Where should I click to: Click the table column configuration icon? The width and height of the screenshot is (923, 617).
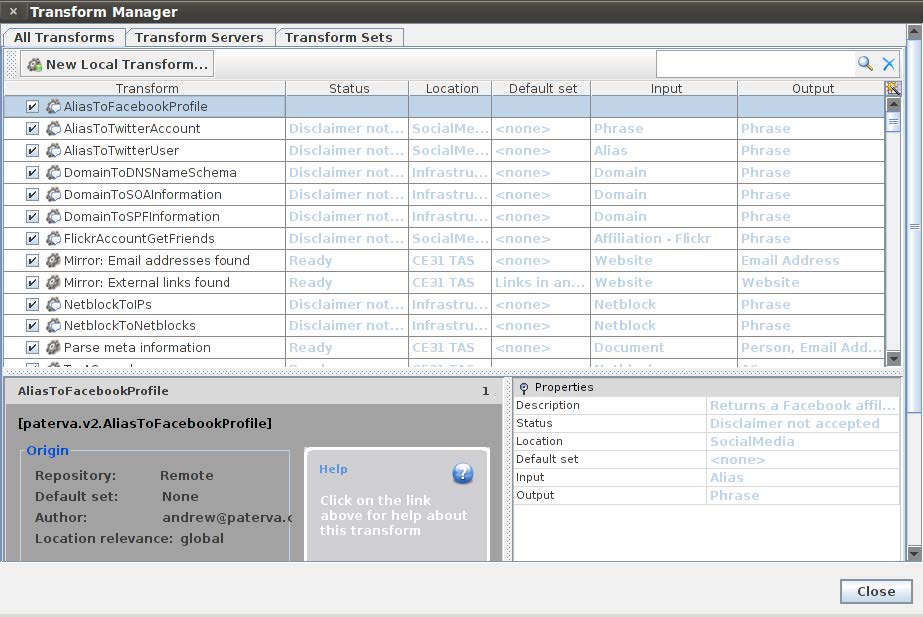(893, 88)
